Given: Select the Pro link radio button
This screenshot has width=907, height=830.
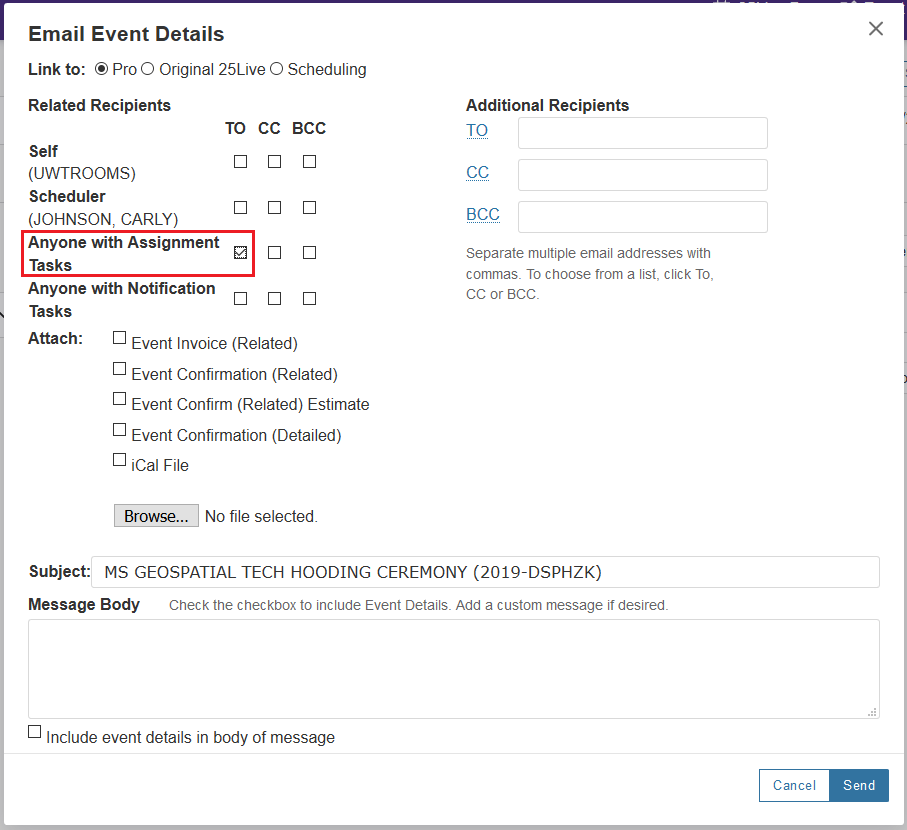Looking at the screenshot, I should [101, 69].
